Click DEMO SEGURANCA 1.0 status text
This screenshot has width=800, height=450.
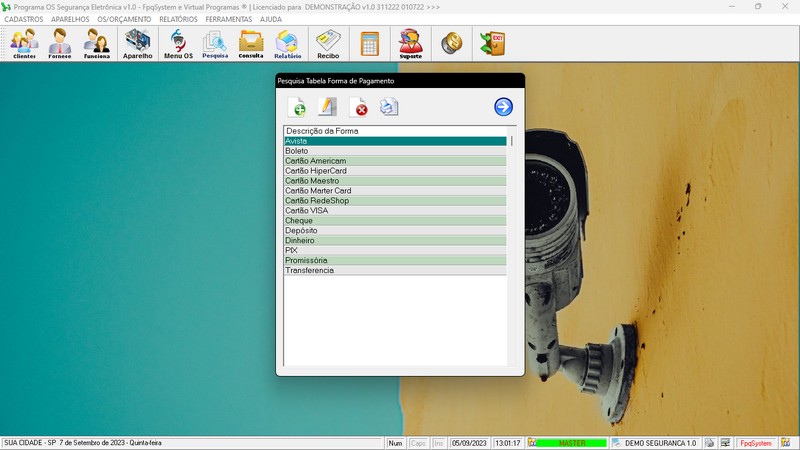click(660, 443)
